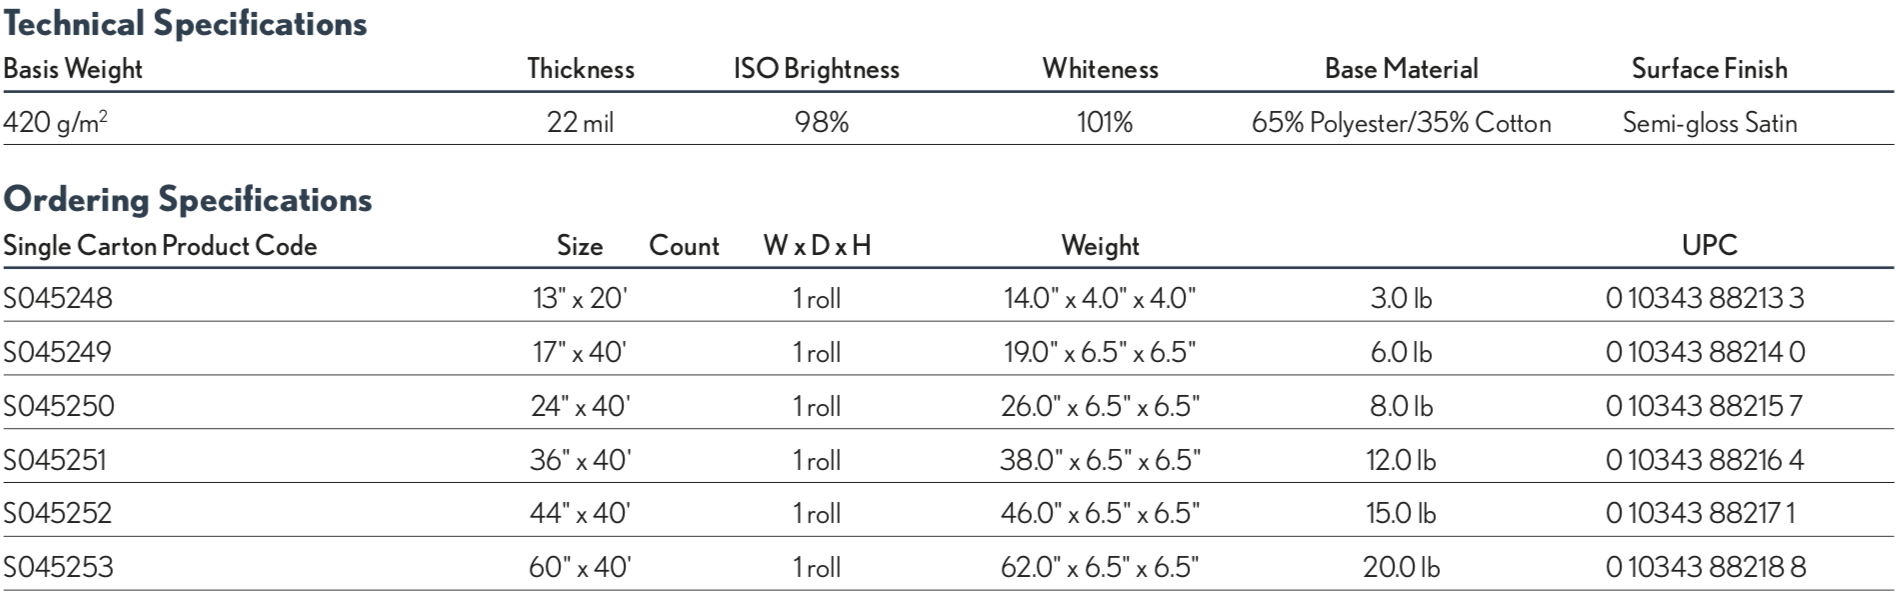Click the Surface Finish column header
The height and width of the screenshot is (596, 1900).
tap(1709, 69)
